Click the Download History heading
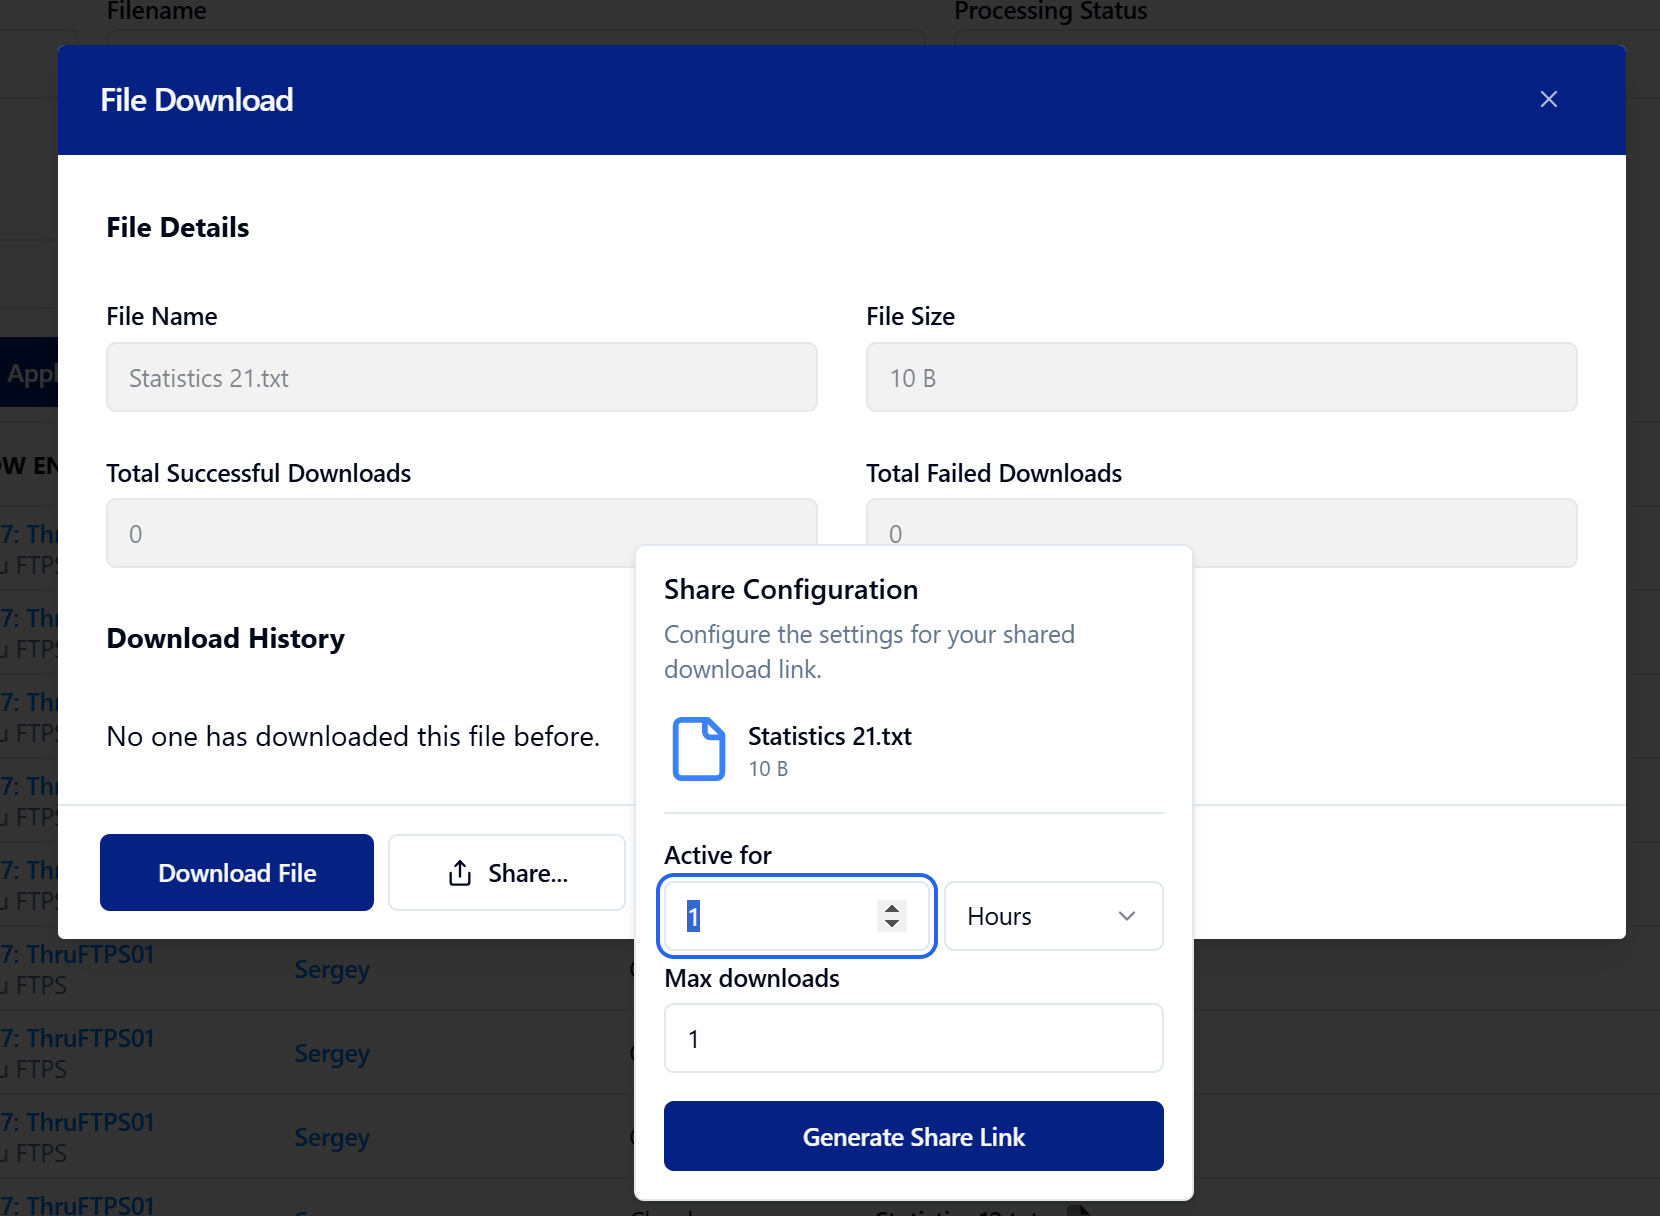This screenshot has width=1660, height=1216. tap(225, 639)
